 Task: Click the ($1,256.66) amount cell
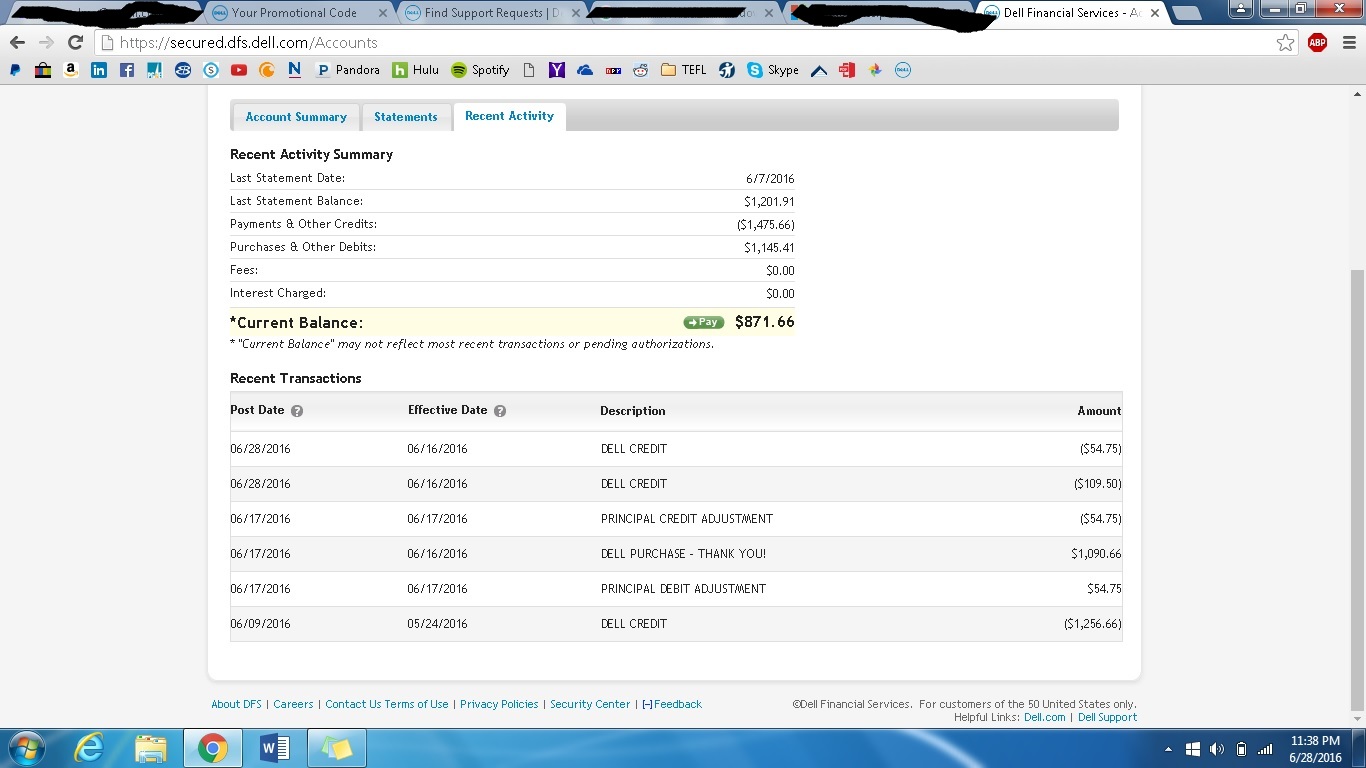[x=1092, y=624]
